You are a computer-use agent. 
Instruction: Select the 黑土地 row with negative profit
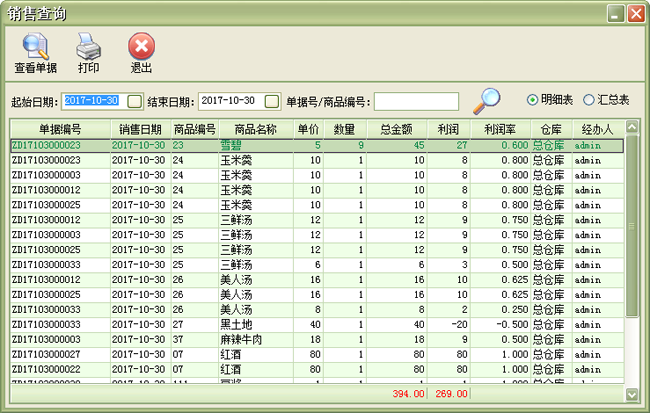tap(238, 326)
